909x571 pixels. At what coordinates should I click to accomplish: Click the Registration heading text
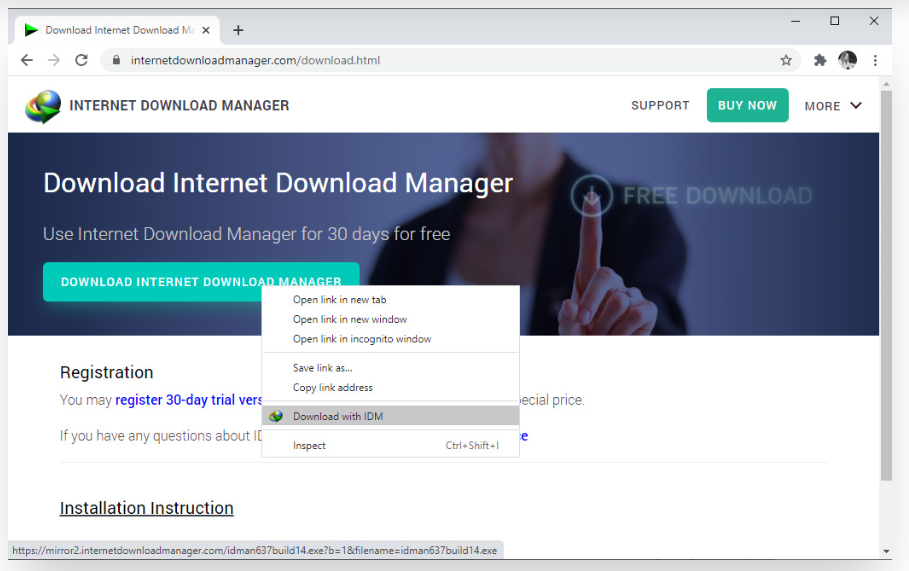point(107,372)
